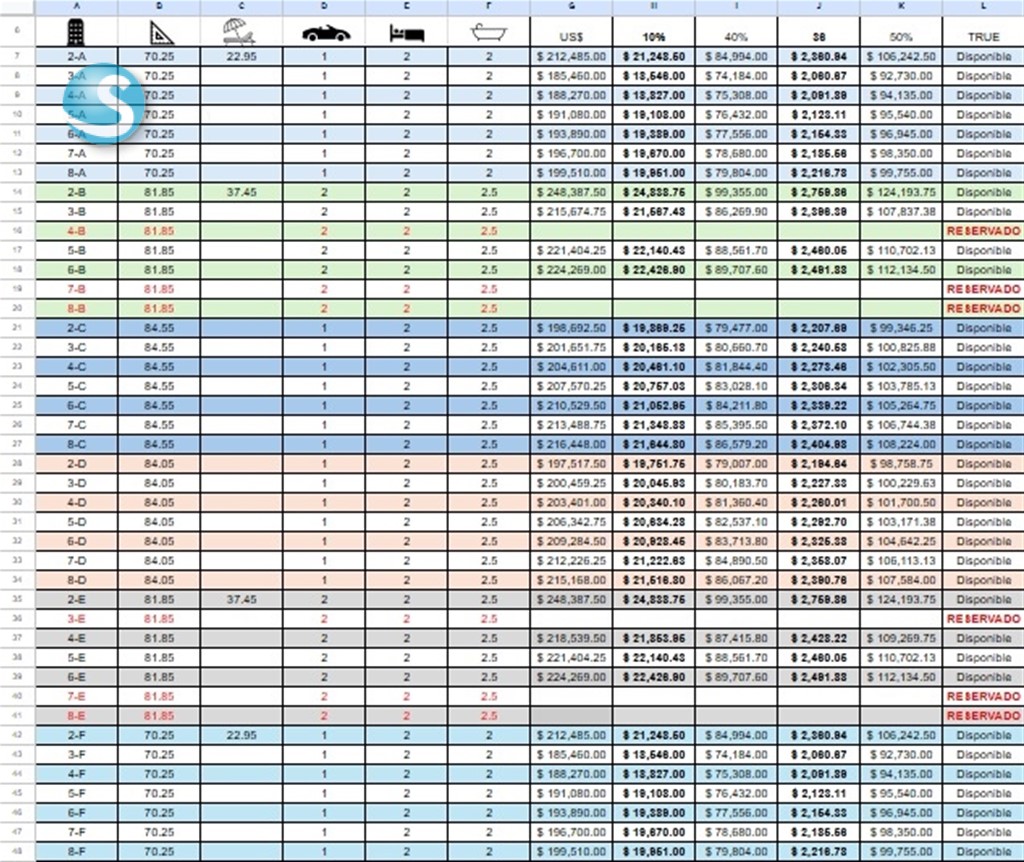
Task: Select the 10% column heading cell
Action: click(x=654, y=37)
